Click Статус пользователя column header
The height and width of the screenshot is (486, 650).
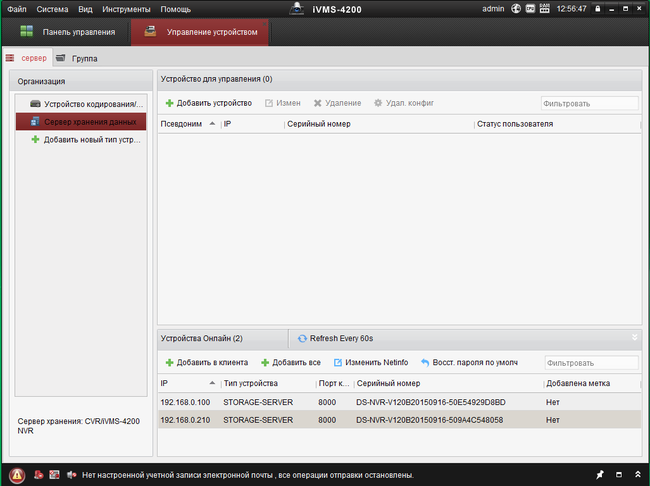click(x=557, y=124)
